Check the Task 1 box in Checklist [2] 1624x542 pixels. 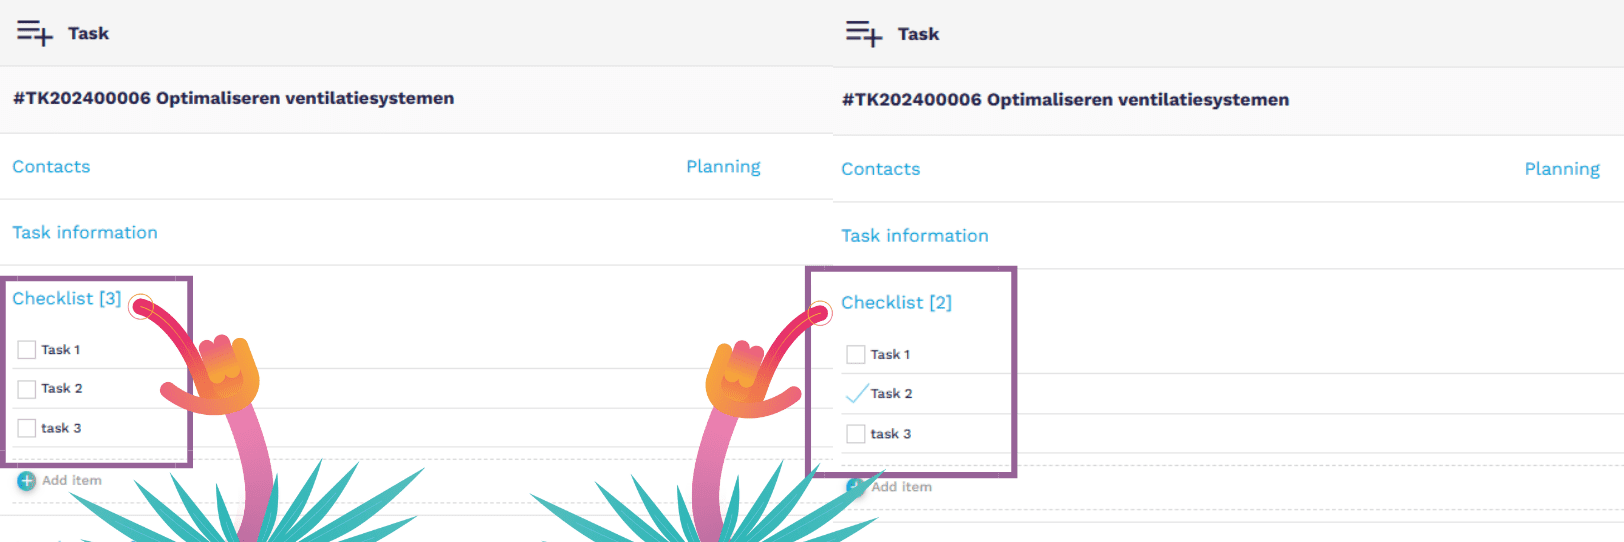coord(856,355)
